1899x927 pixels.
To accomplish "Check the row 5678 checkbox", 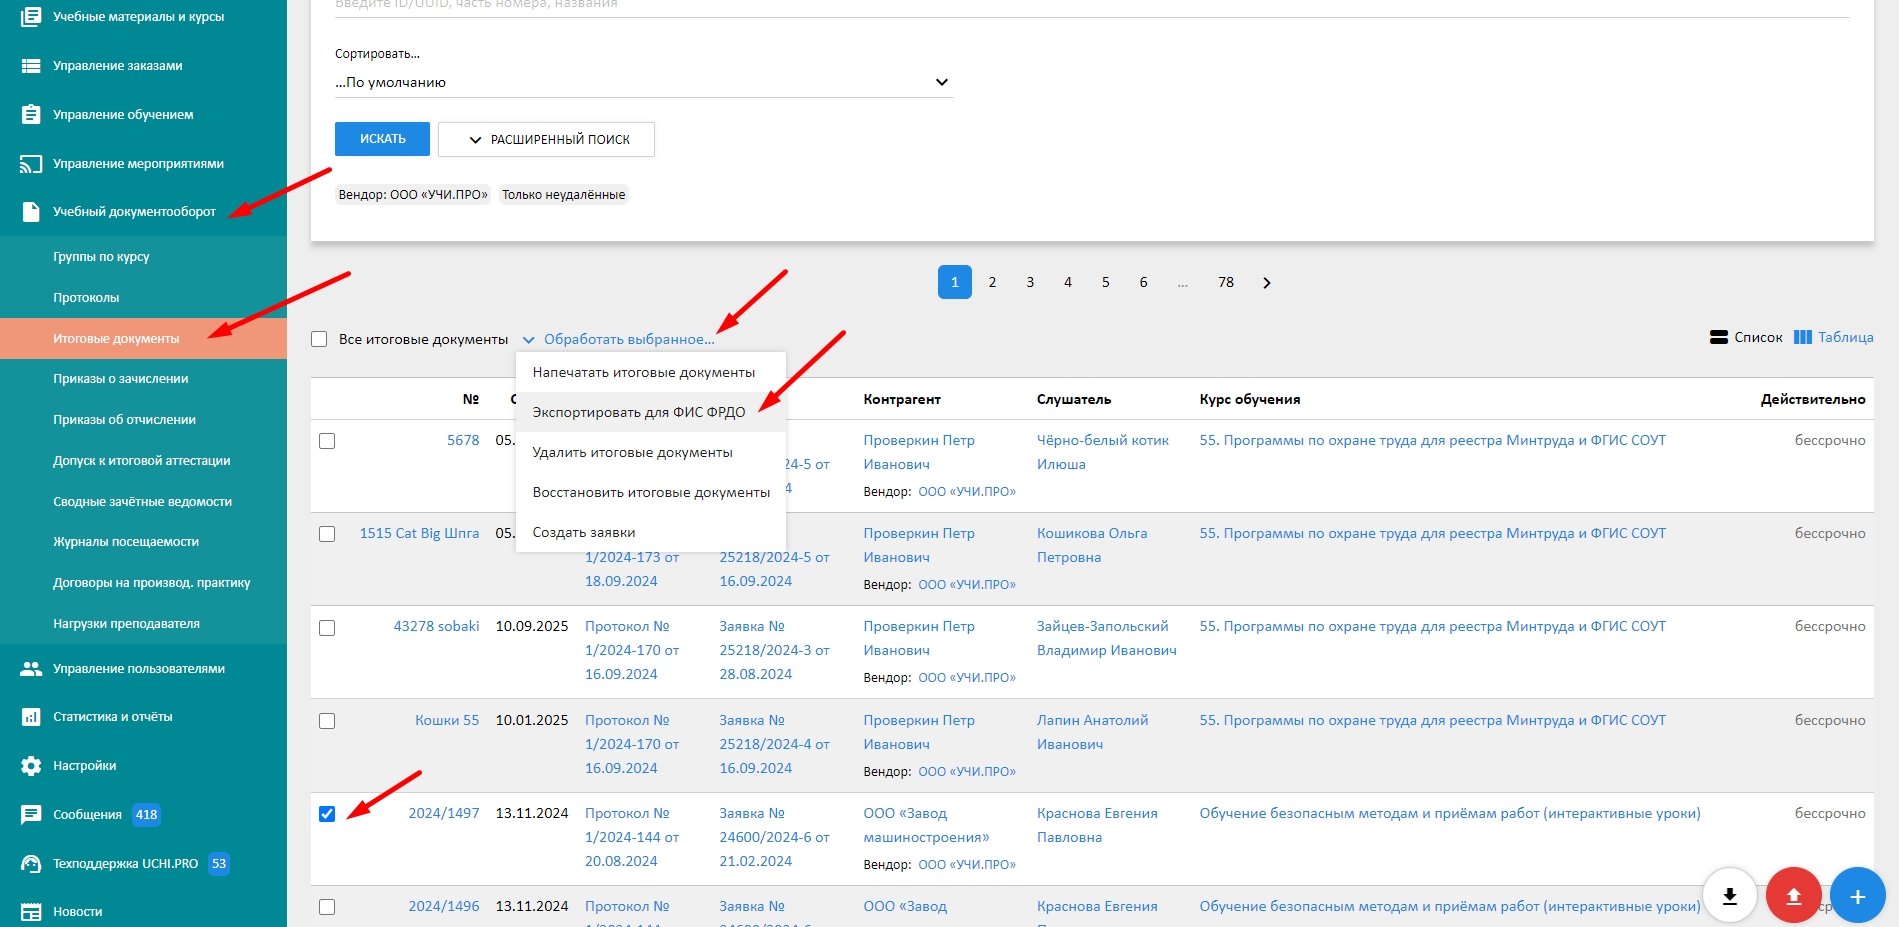I will coord(327,441).
